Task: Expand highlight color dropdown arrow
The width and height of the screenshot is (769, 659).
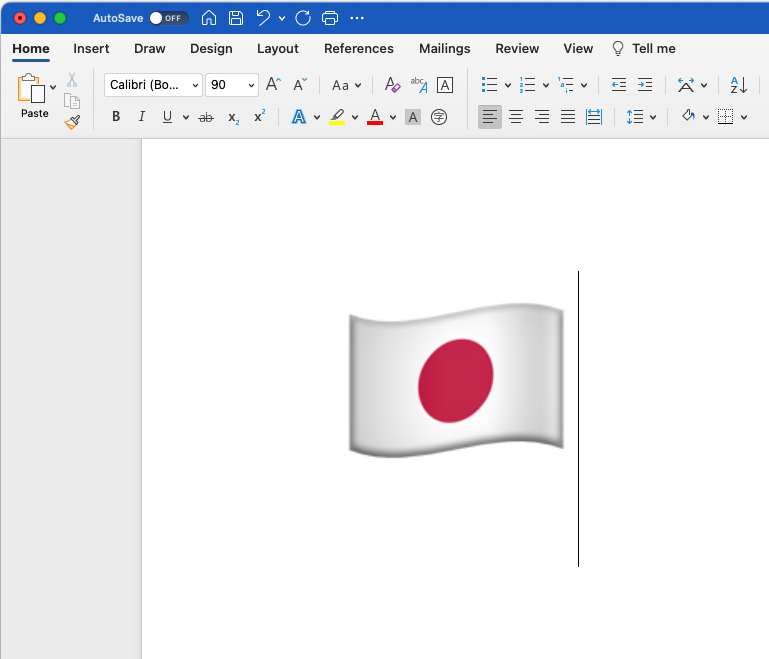Action: [355, 117]
